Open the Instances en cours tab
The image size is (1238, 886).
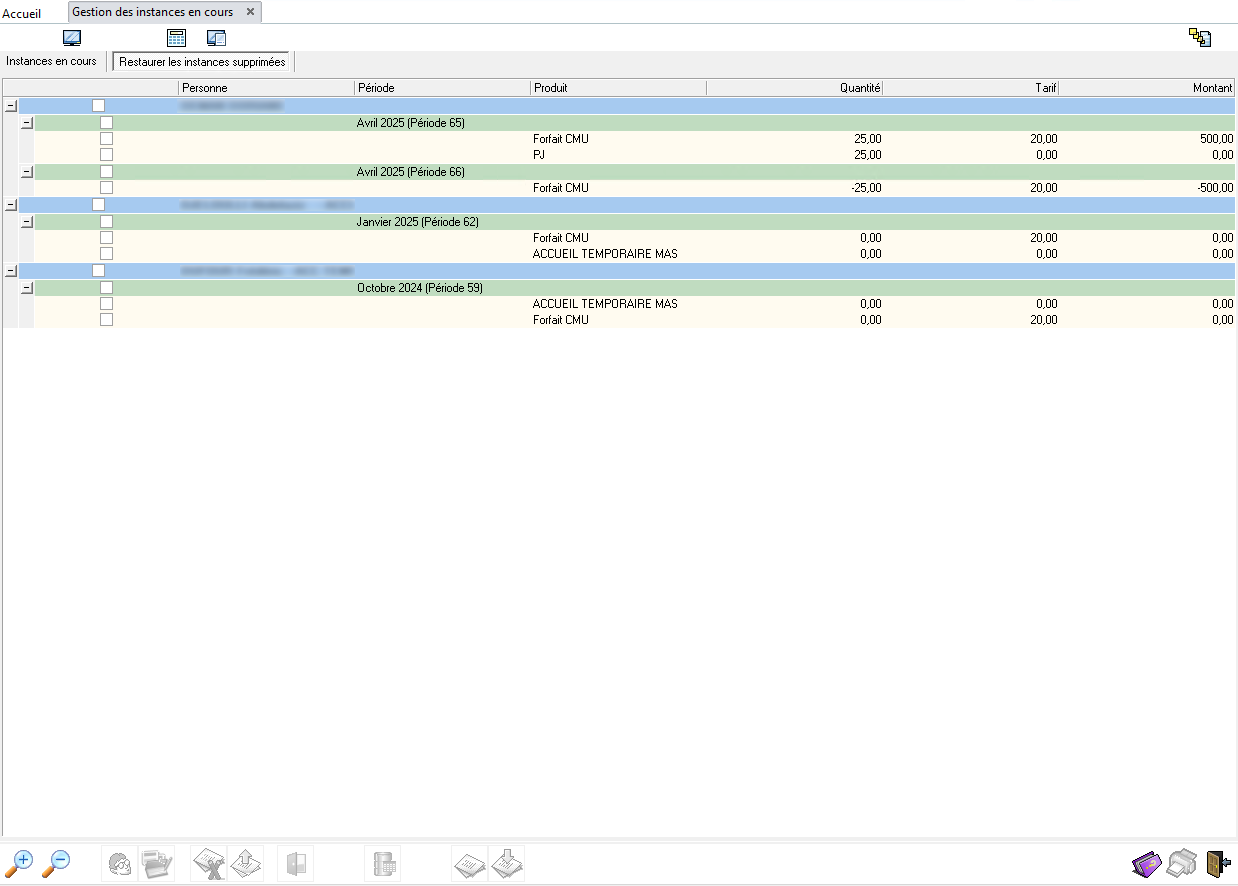coord(51,61)
